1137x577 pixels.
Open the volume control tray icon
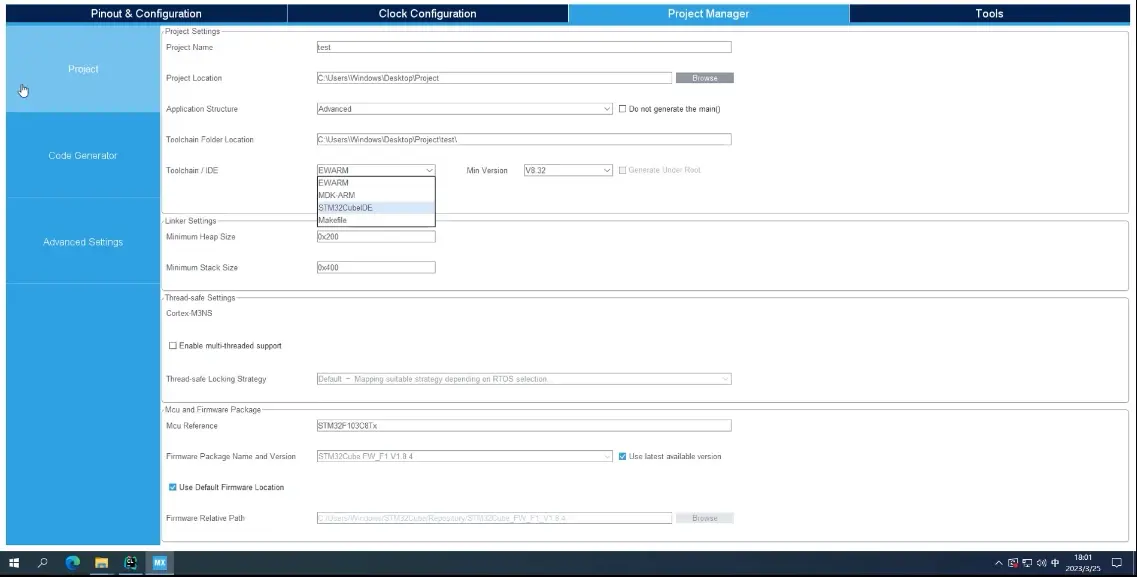pyautogui.click(x=1041, y=563)
